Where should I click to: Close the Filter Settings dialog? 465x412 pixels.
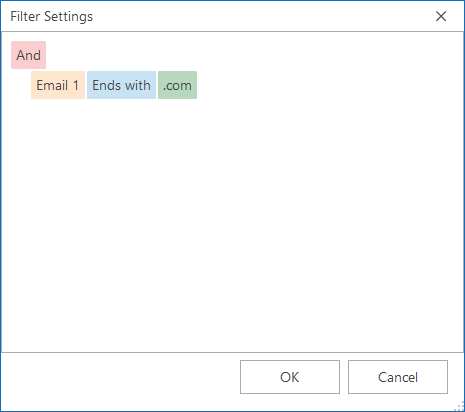(441, 16)
